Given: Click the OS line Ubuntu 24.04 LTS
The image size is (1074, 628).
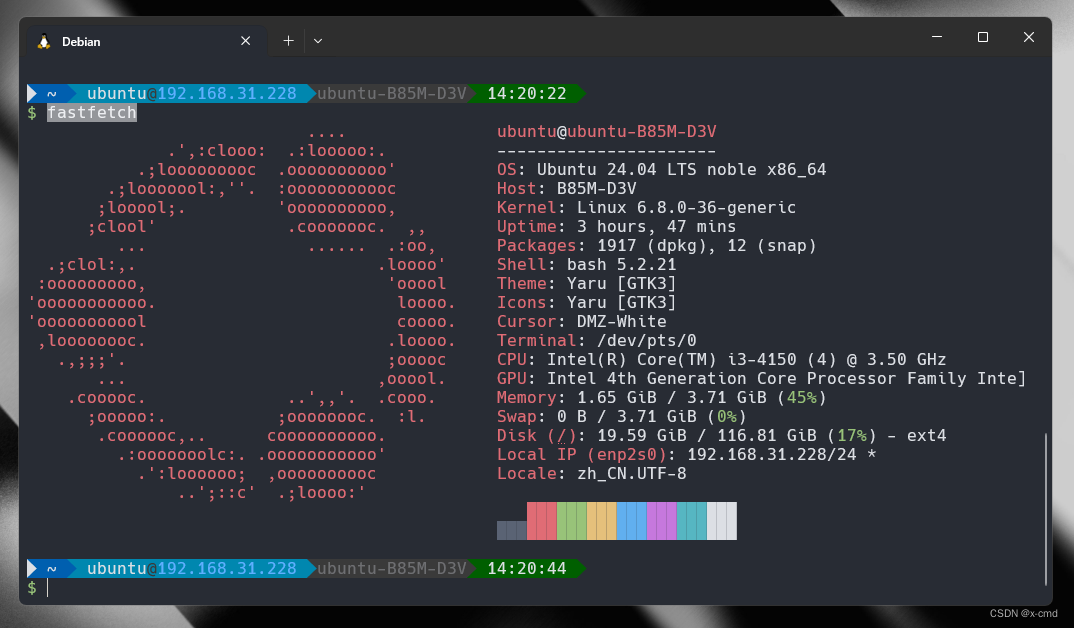Looking at the screenshot, I should tap(662, 169).
